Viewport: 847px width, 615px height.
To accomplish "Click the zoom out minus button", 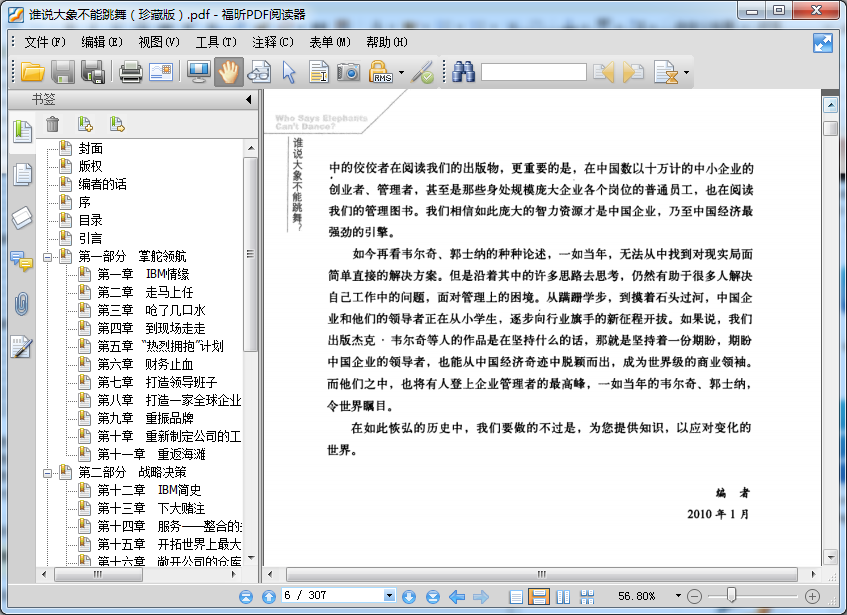I will click(x=694, y=597).
